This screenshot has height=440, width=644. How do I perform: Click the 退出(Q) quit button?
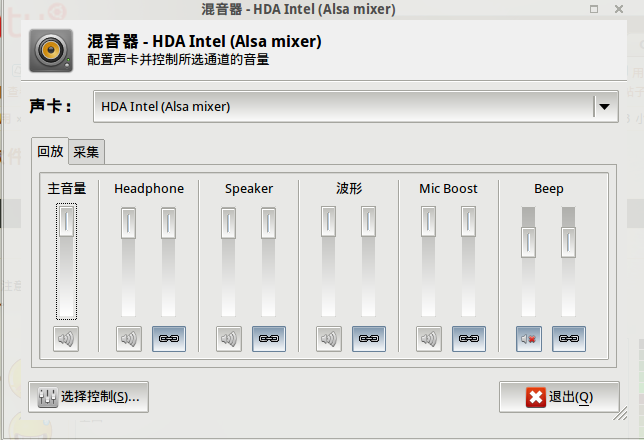(x=559, y=397)
